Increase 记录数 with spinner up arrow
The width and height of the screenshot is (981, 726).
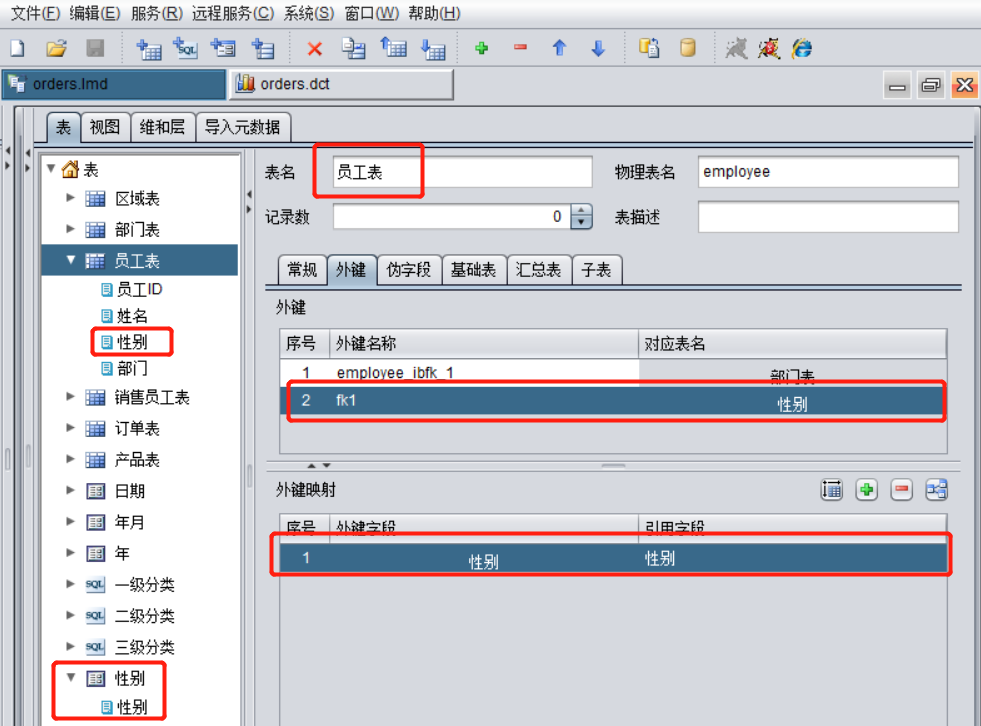[581, 211]
